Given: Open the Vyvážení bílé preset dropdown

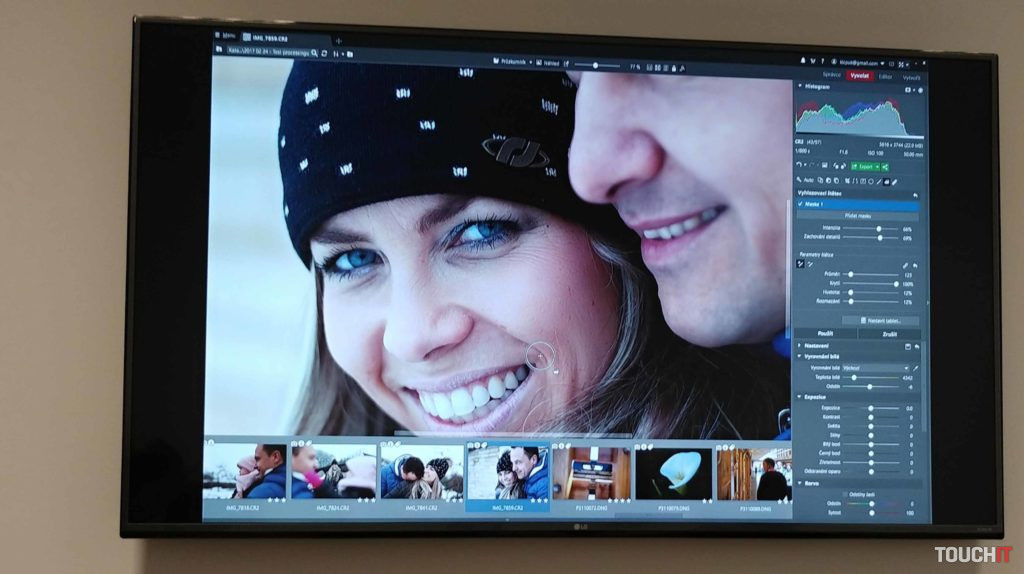Looking at the screenshot, I should click(876, 368).
